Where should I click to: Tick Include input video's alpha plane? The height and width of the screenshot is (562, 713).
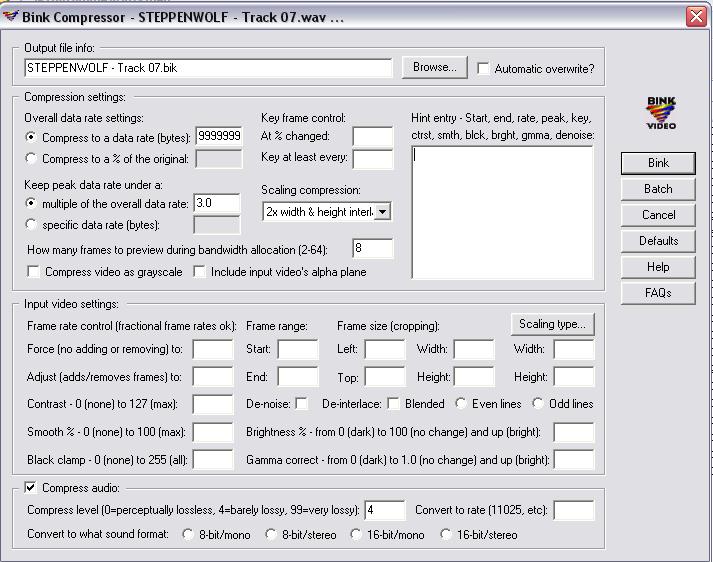tap(199, 271)
